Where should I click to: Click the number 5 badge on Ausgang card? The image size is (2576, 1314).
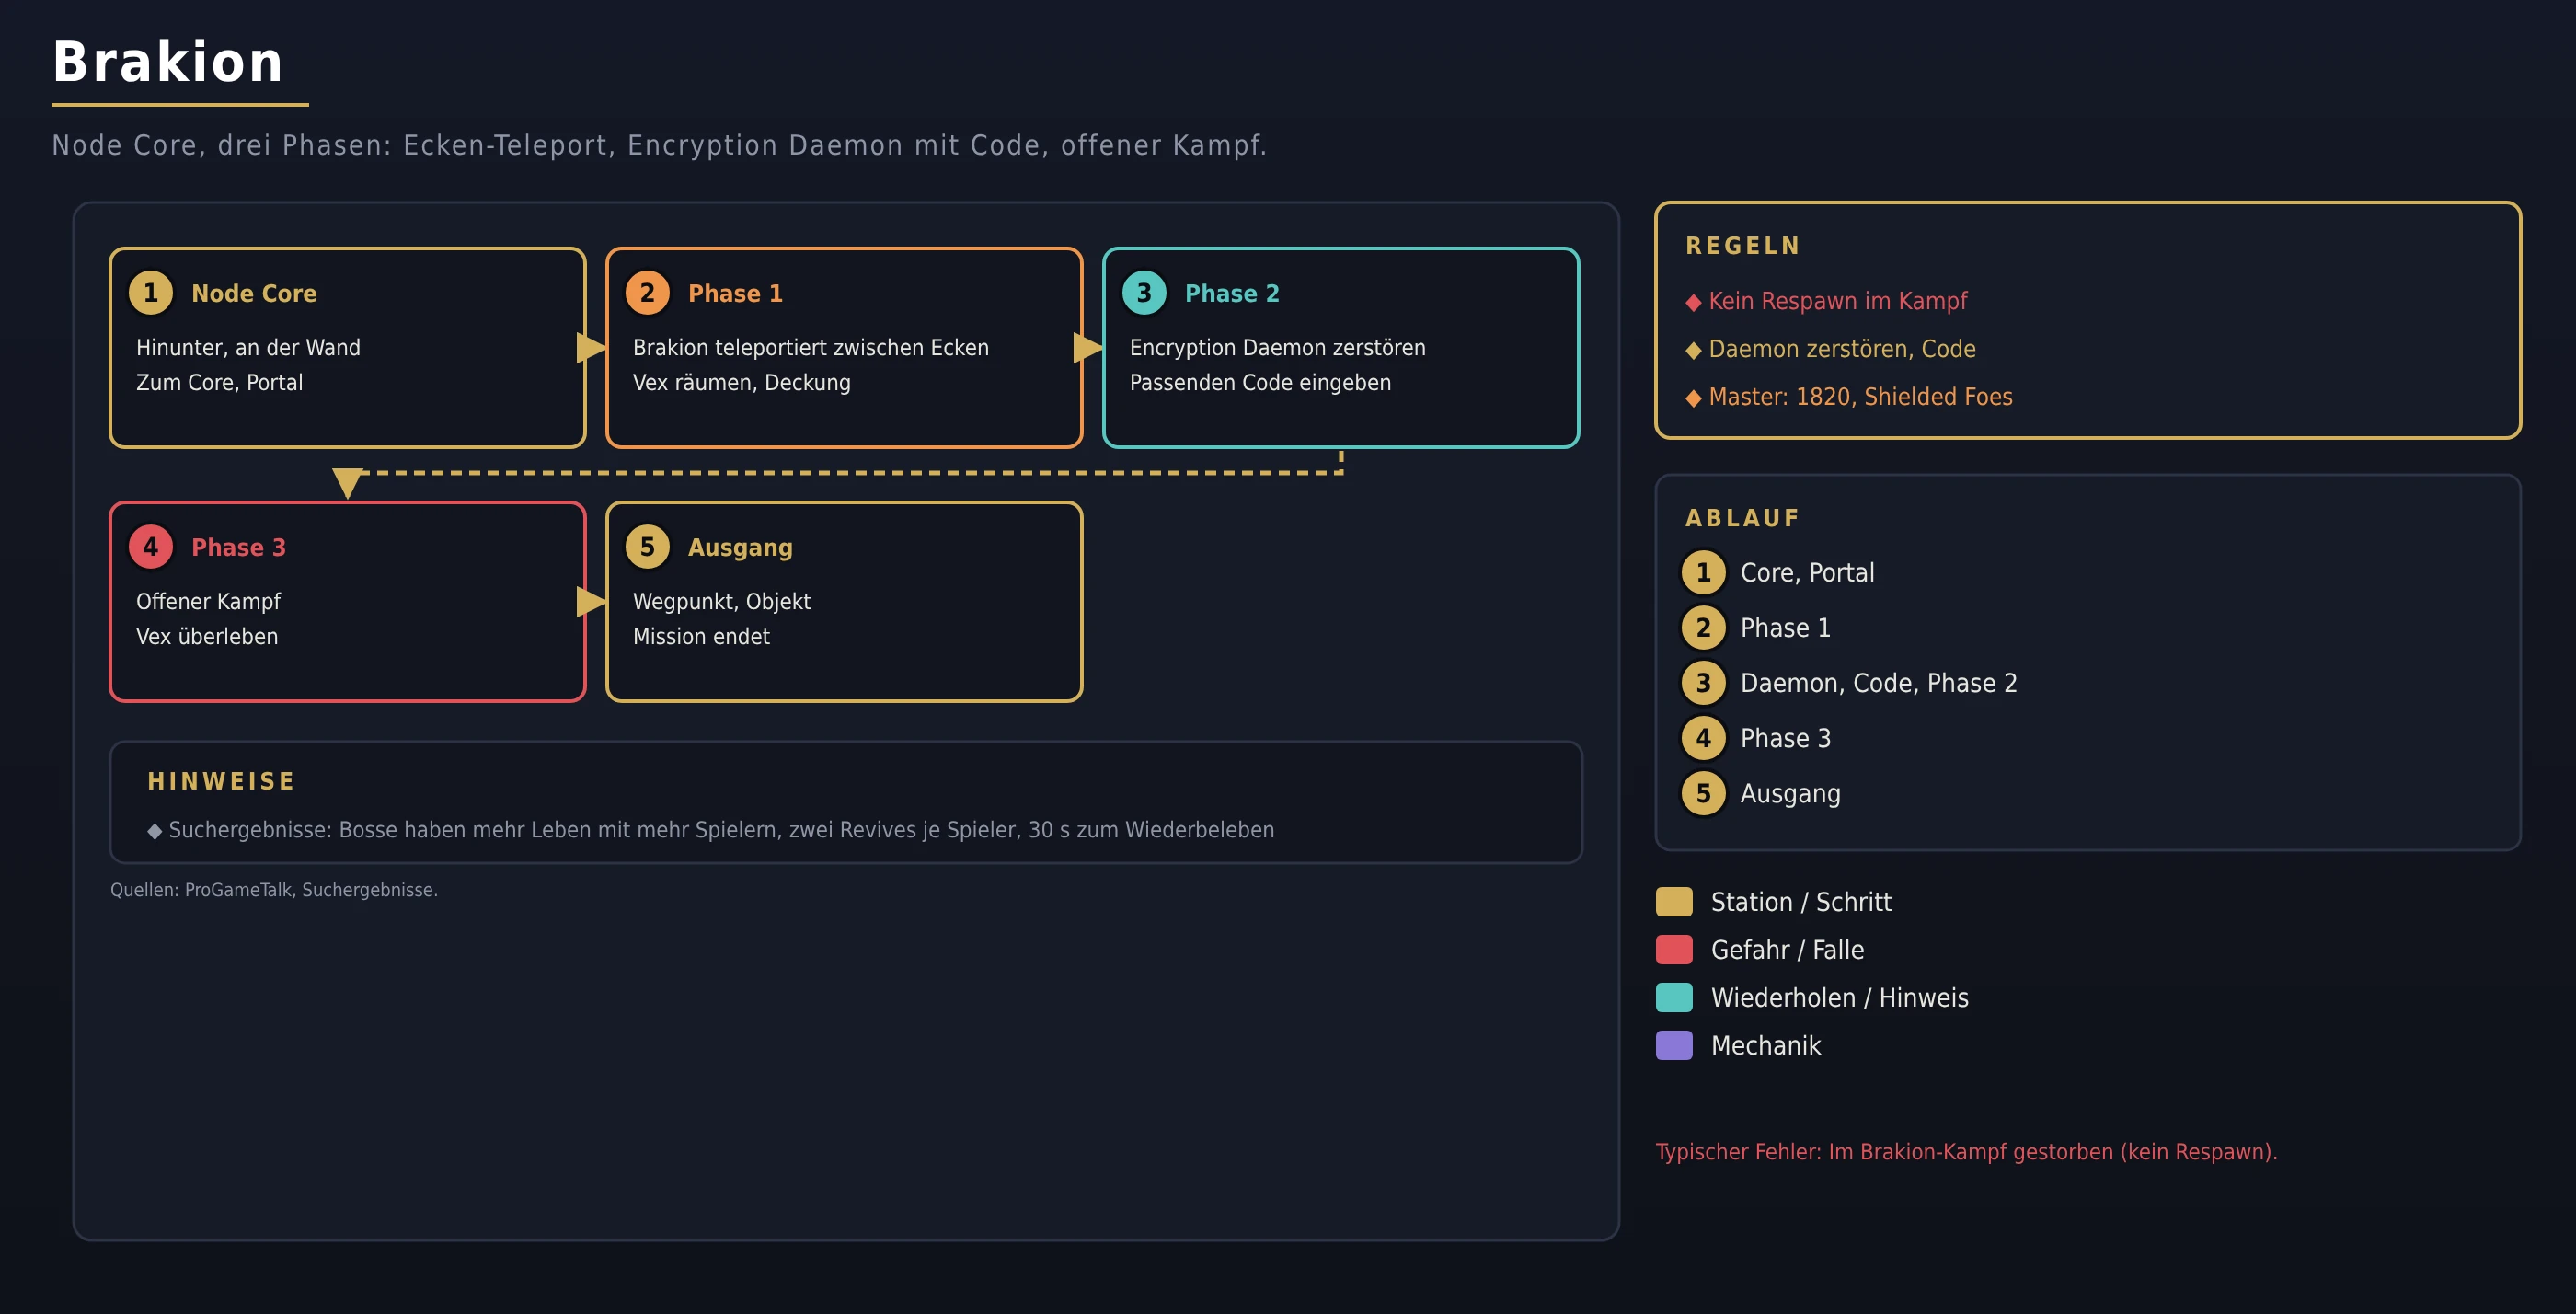pos(647,547)
